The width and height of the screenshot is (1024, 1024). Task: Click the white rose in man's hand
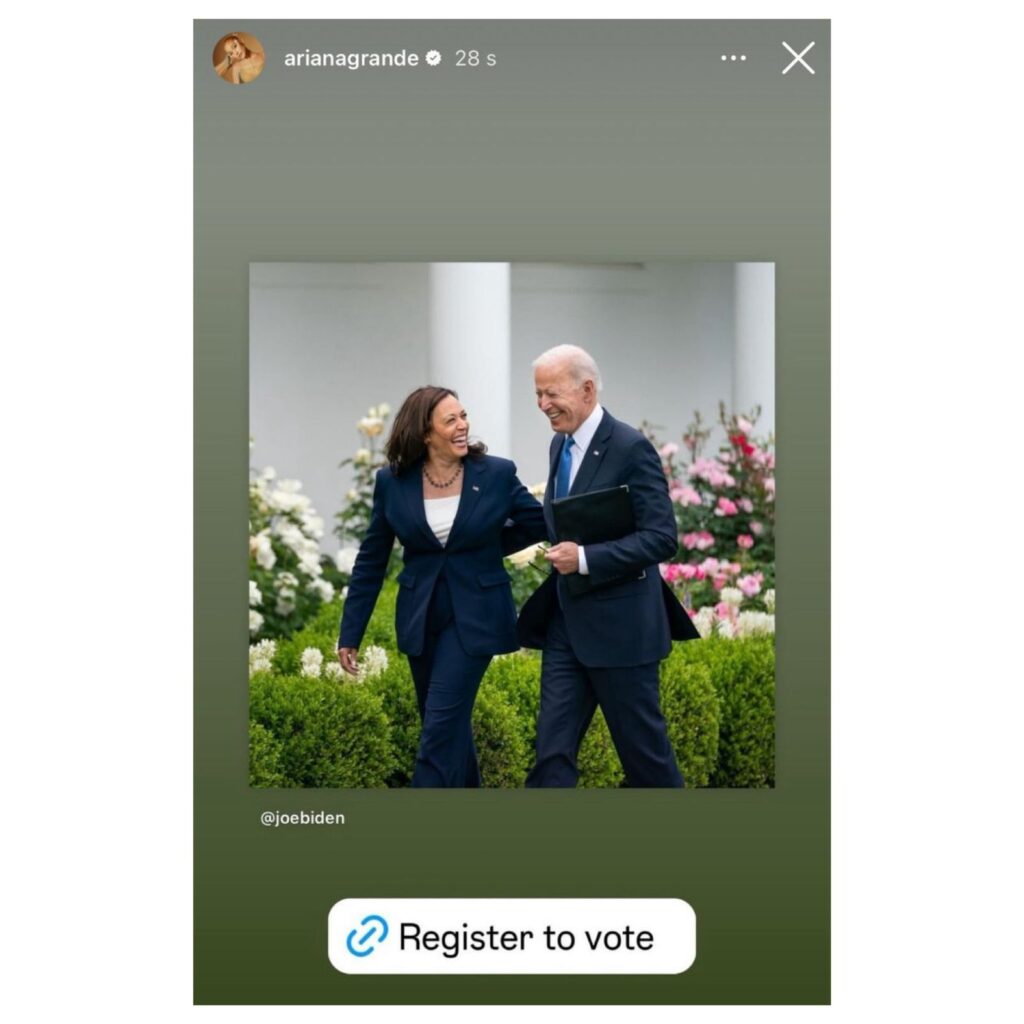(x=526, y=555)
